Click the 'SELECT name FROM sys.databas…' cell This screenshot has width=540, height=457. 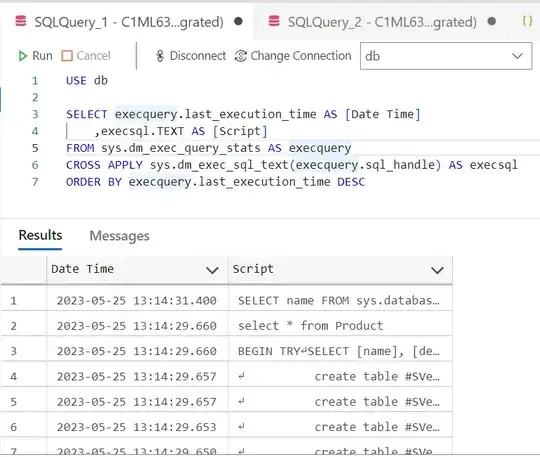click(339, 301)
